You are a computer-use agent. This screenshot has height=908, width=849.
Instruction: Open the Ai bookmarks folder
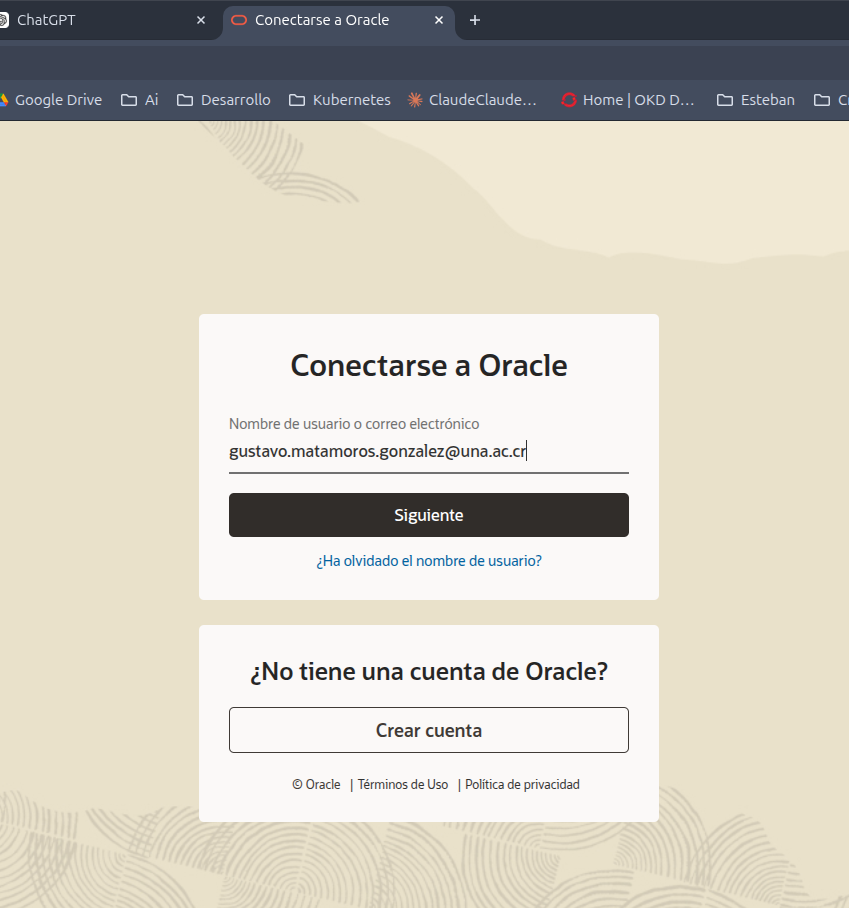click(x=139, y=100)
